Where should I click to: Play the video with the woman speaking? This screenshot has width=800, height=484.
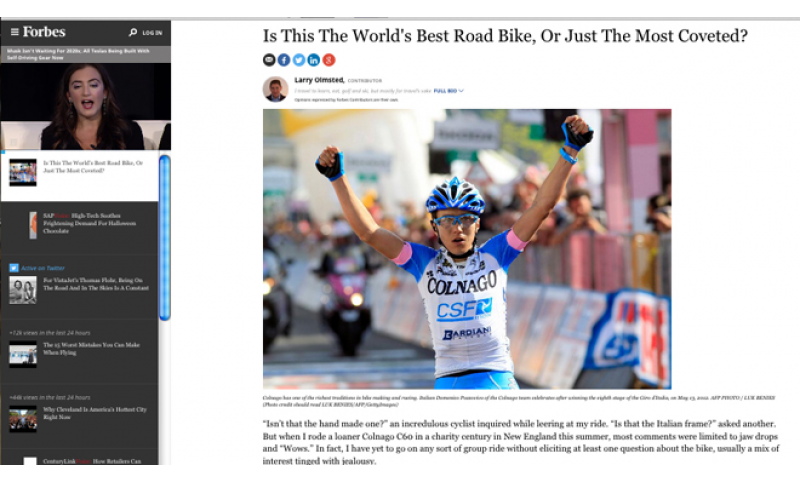[x=86, y=106]
